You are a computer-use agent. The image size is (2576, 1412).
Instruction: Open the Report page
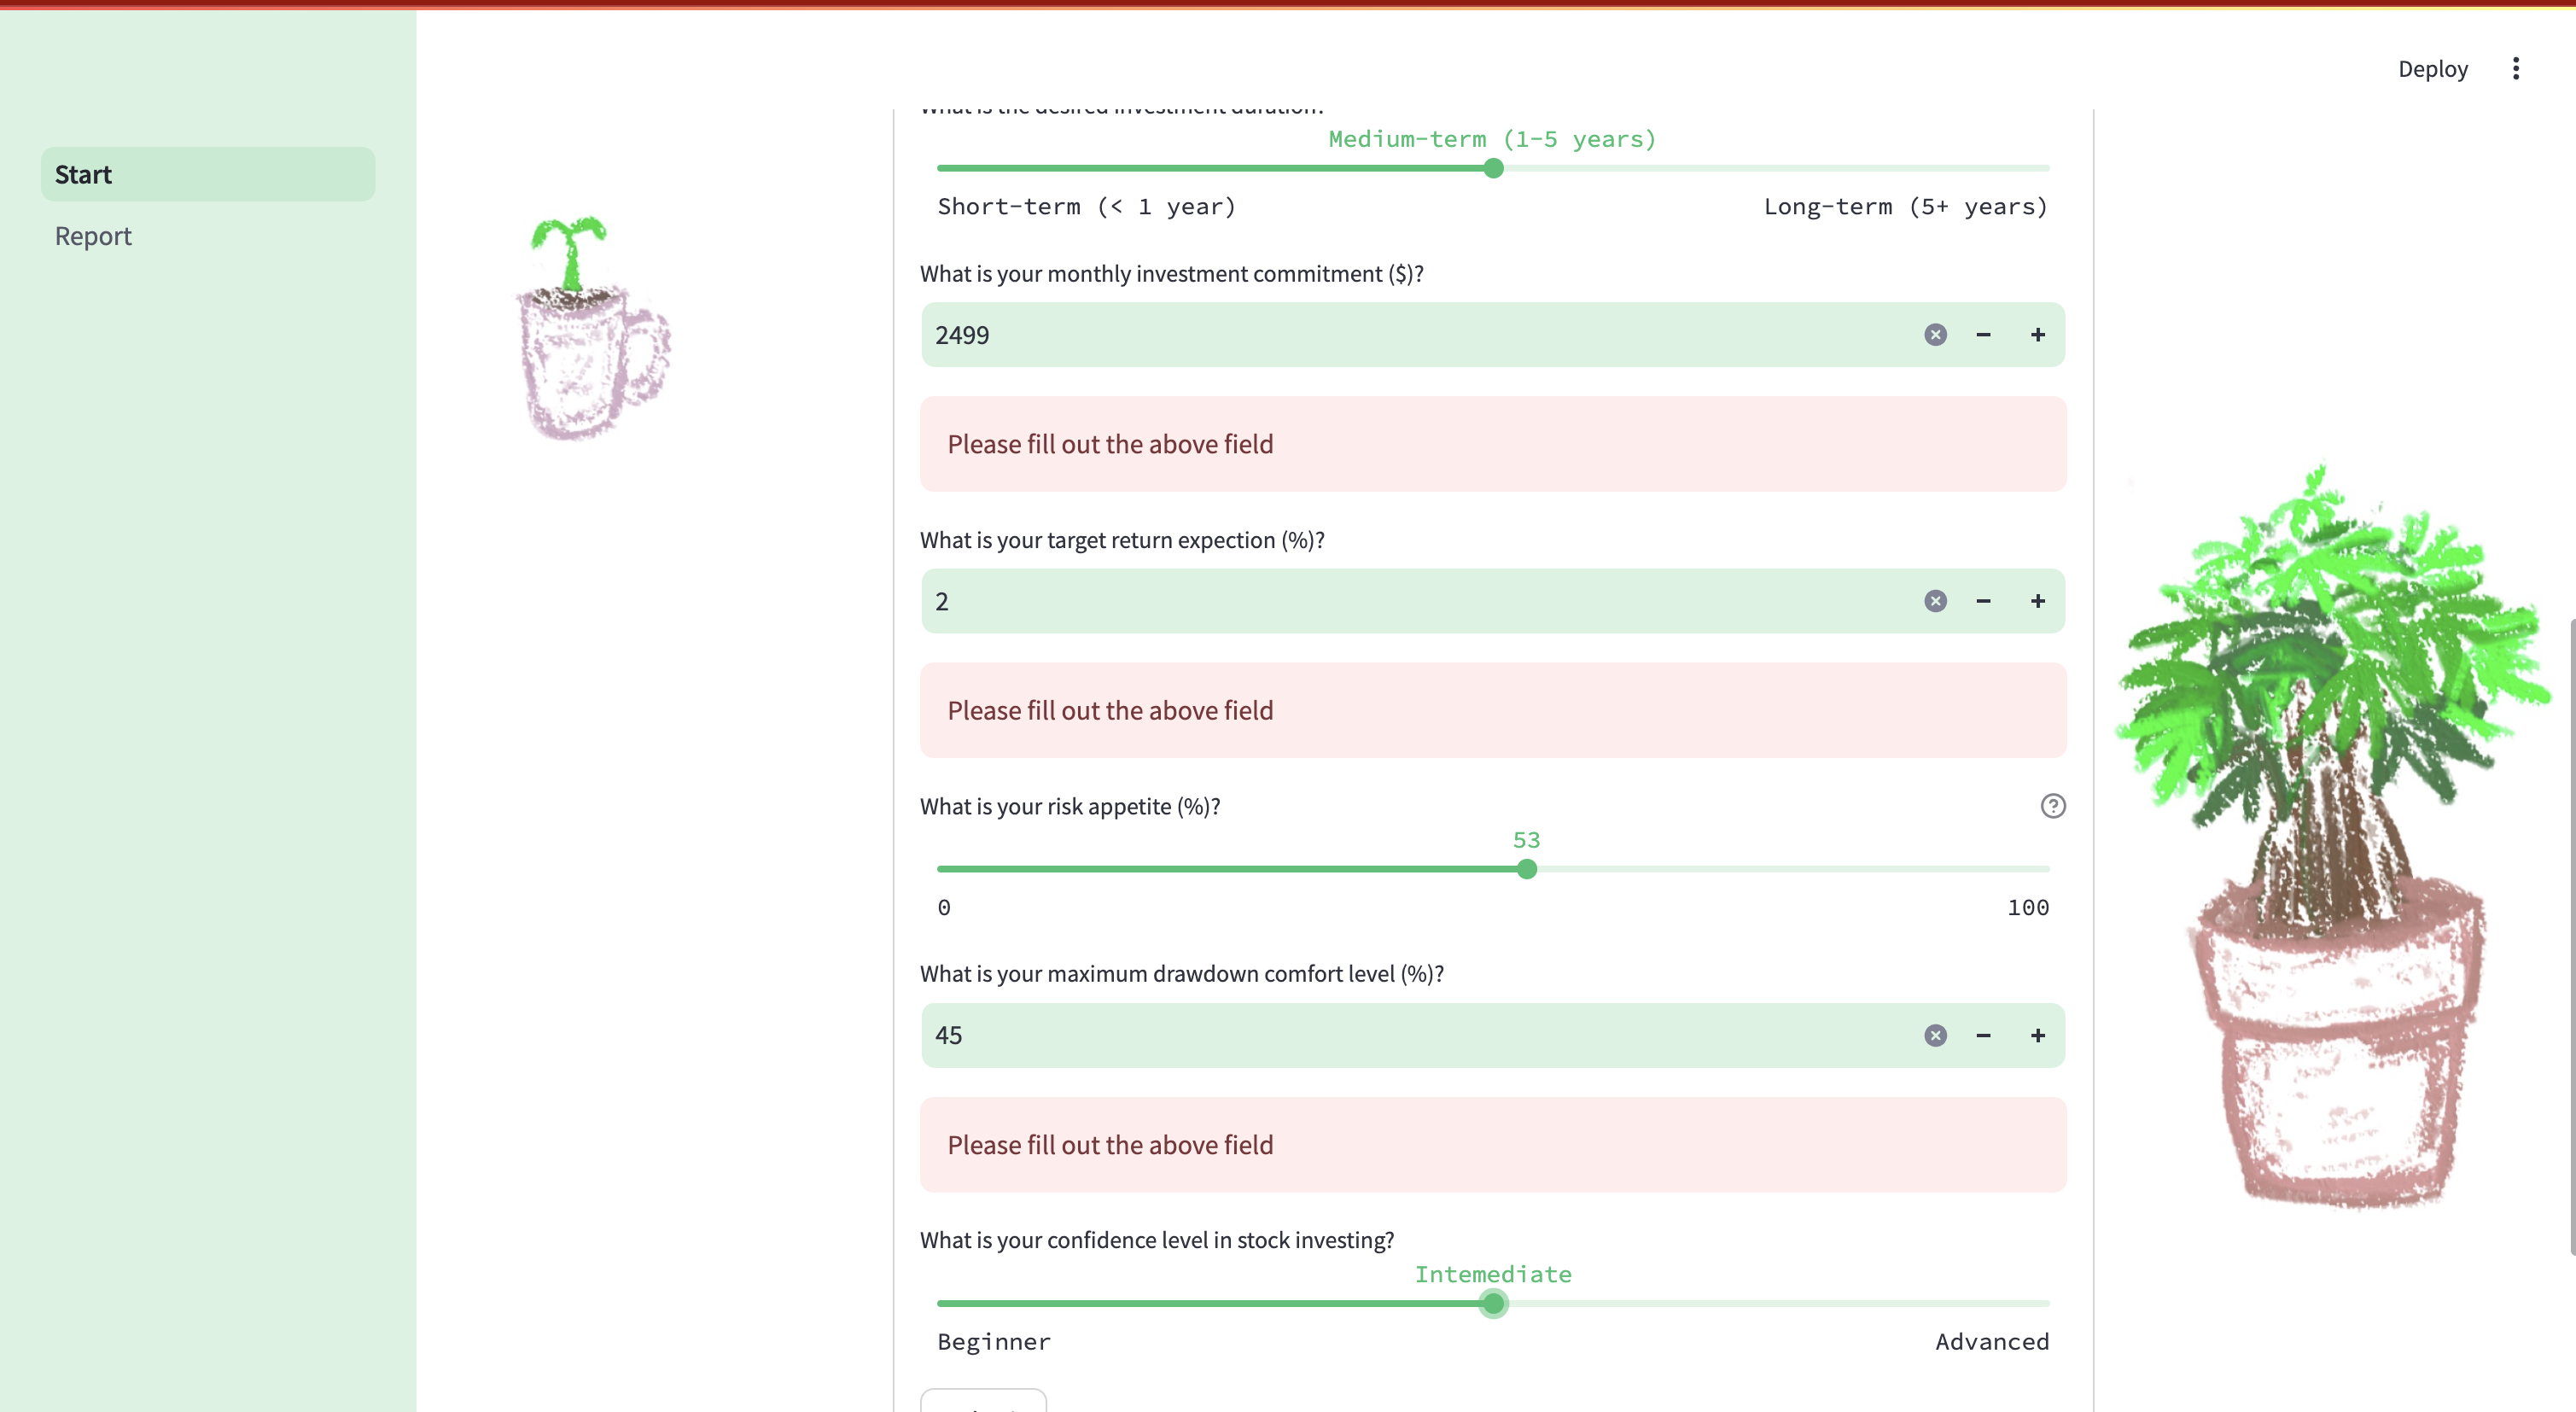(92, 236)
